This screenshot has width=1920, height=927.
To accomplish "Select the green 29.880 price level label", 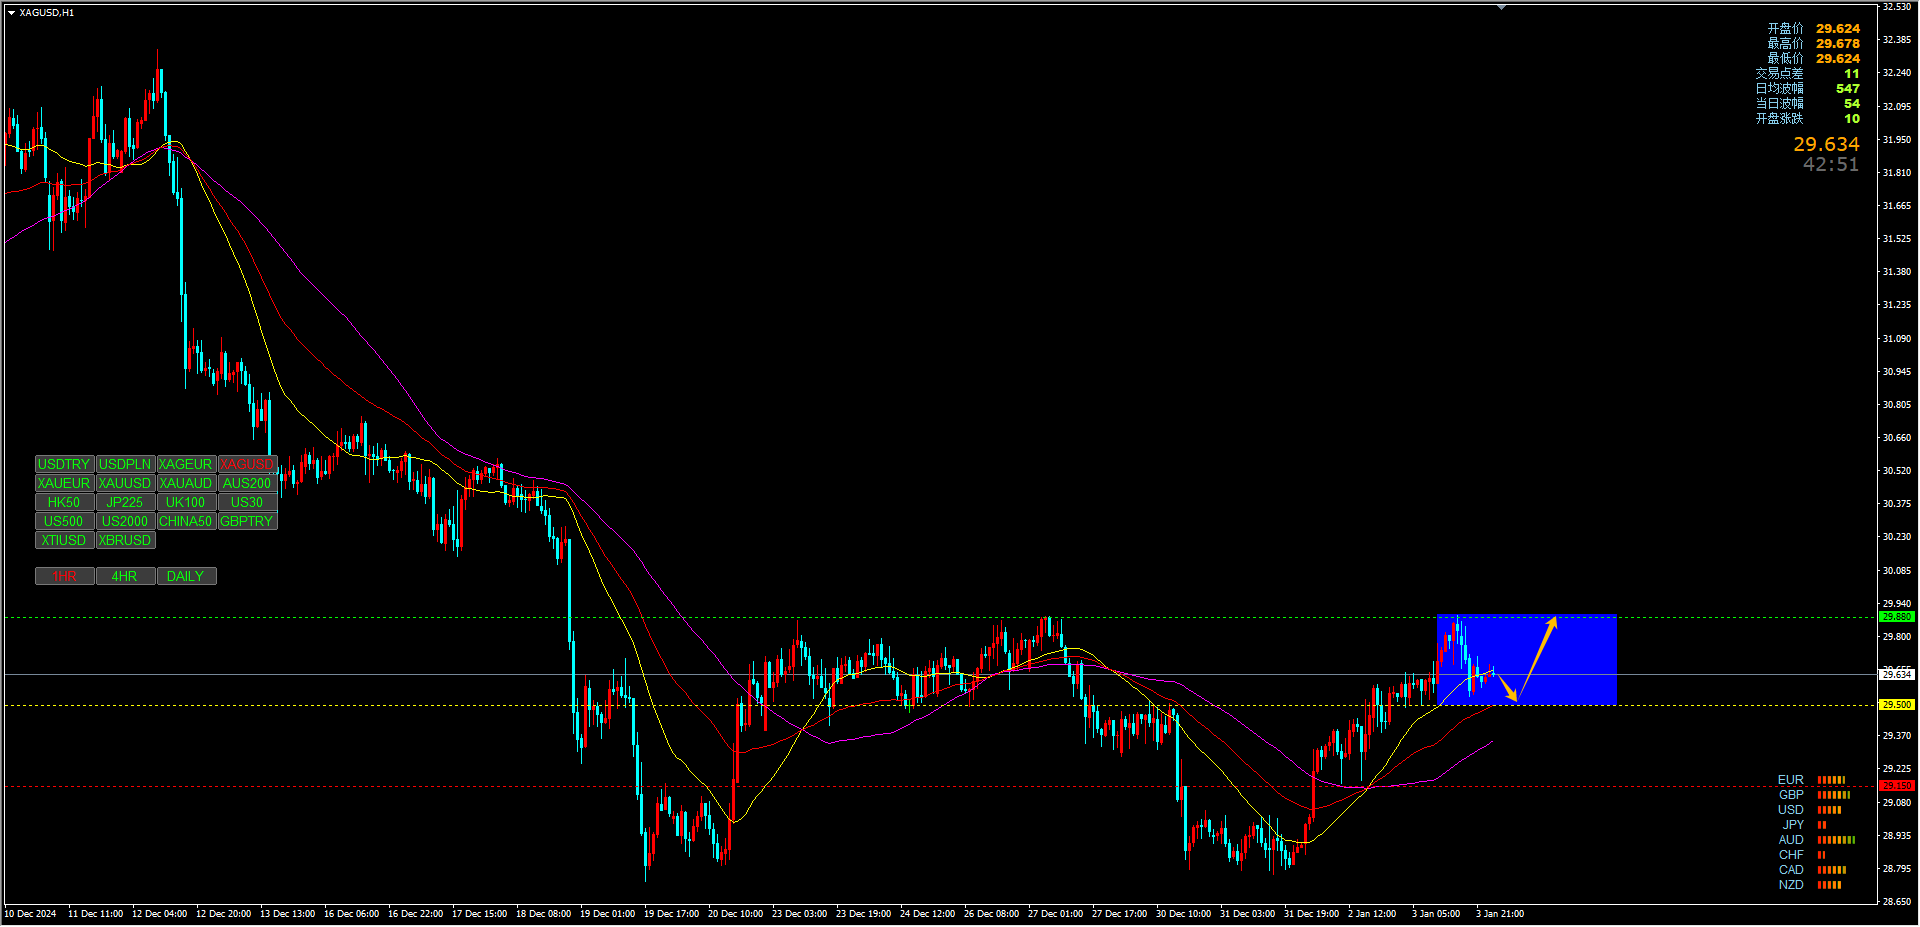I will pos(1897,617).
